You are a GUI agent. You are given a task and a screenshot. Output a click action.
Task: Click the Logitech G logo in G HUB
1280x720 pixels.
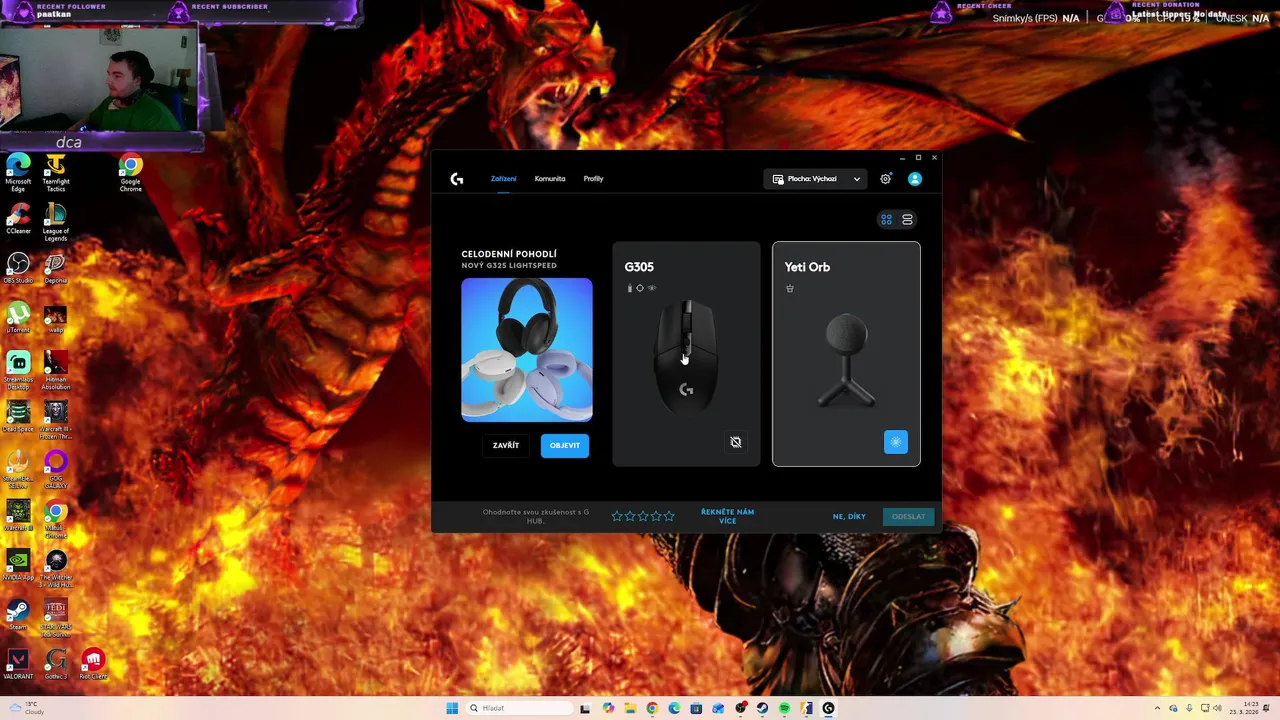coord(457,179)
